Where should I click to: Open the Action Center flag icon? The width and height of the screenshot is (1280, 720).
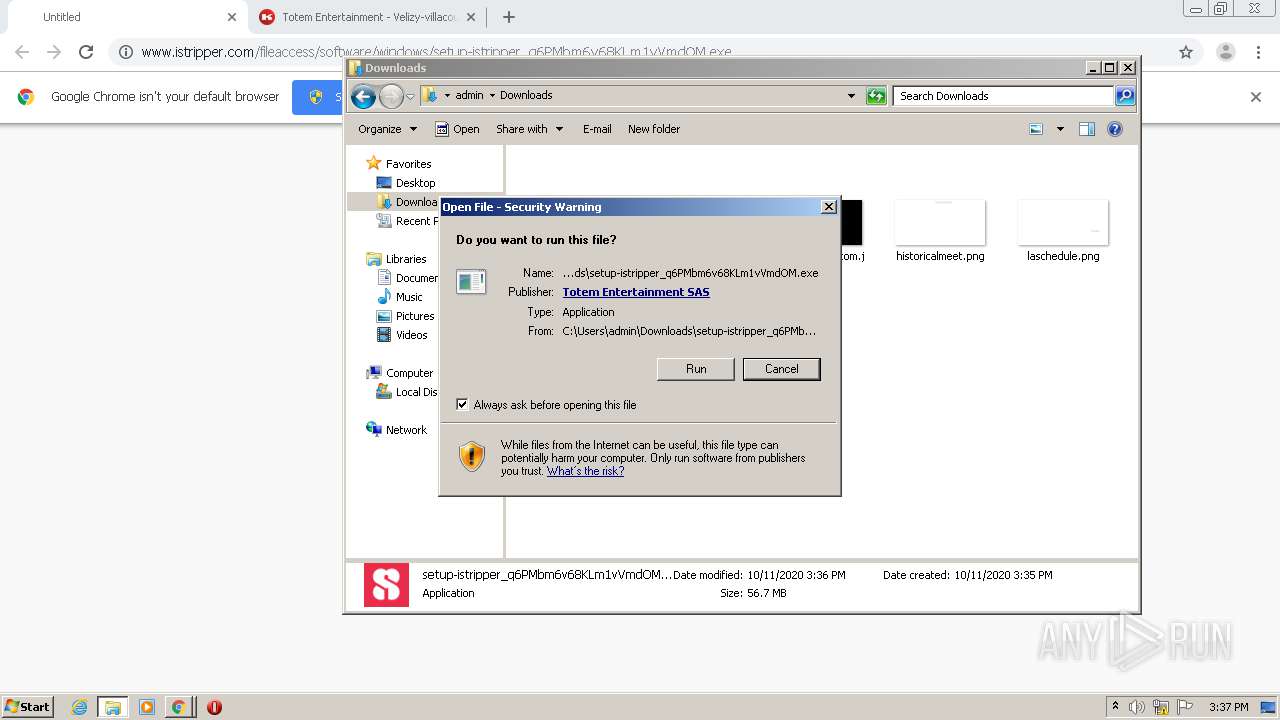1184,707
